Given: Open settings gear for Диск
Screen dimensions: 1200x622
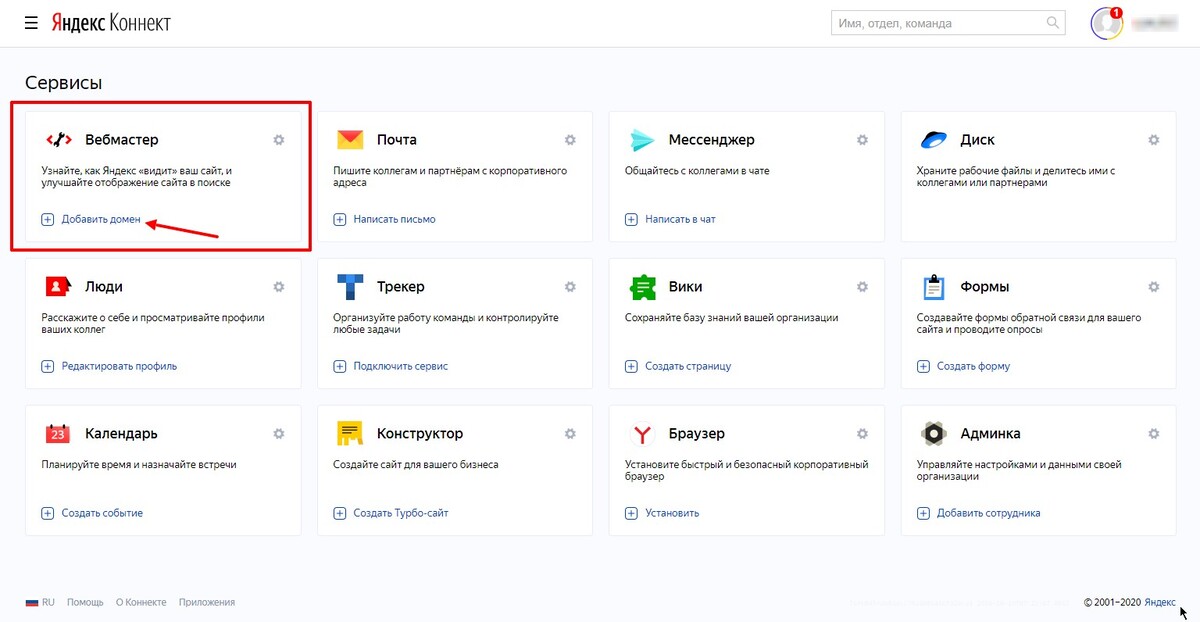Looking at the screenshot, I should click(x=1153, y=140).
